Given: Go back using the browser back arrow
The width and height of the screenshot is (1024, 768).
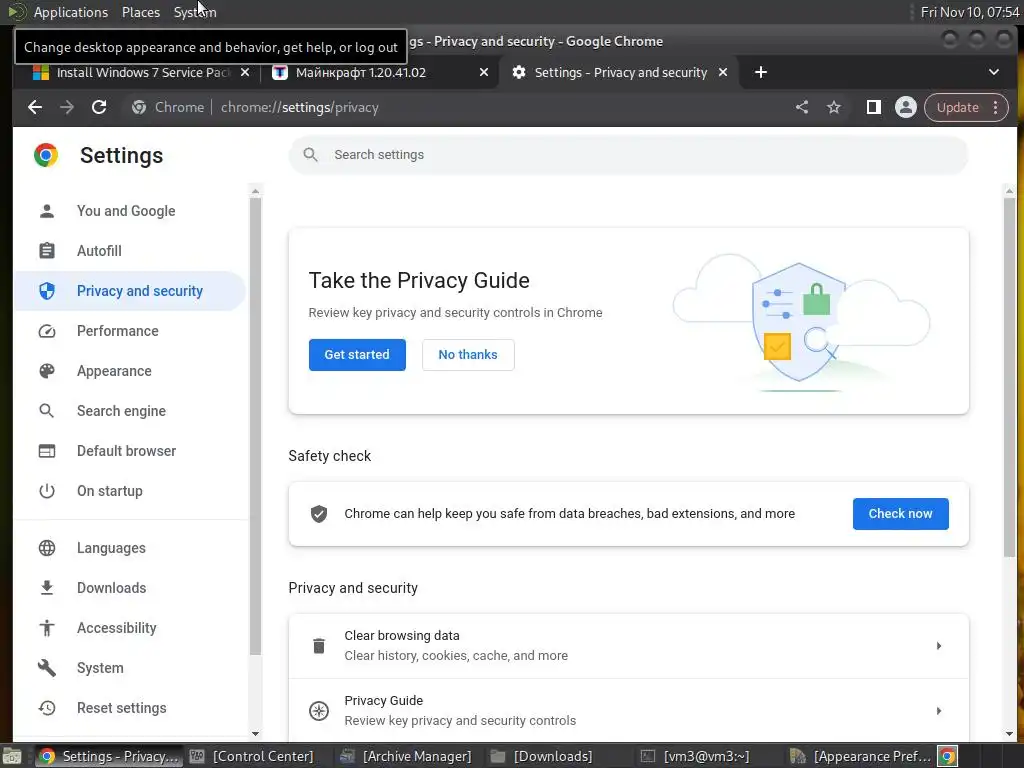Looking at the screenshot, I should pos(35,107).
